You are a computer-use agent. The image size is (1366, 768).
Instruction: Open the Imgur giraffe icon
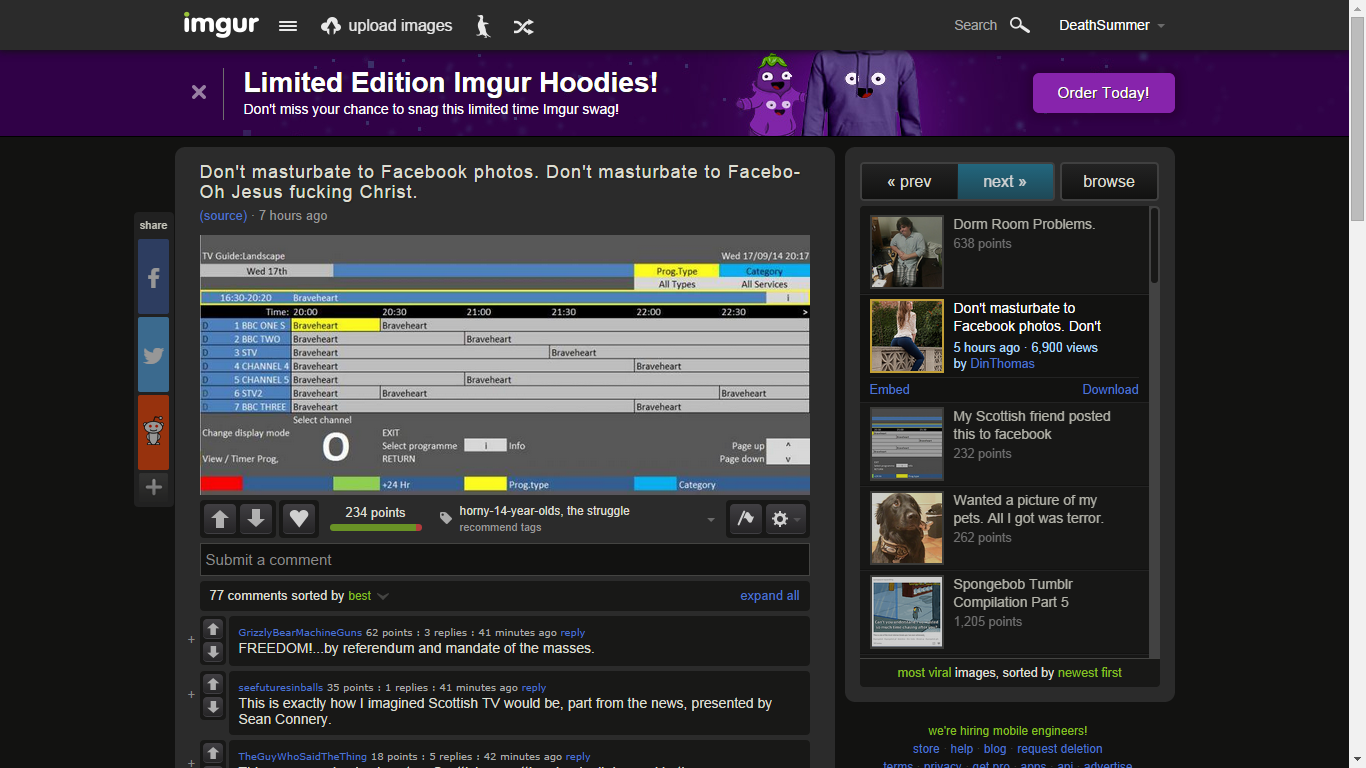tap(483, 26)
